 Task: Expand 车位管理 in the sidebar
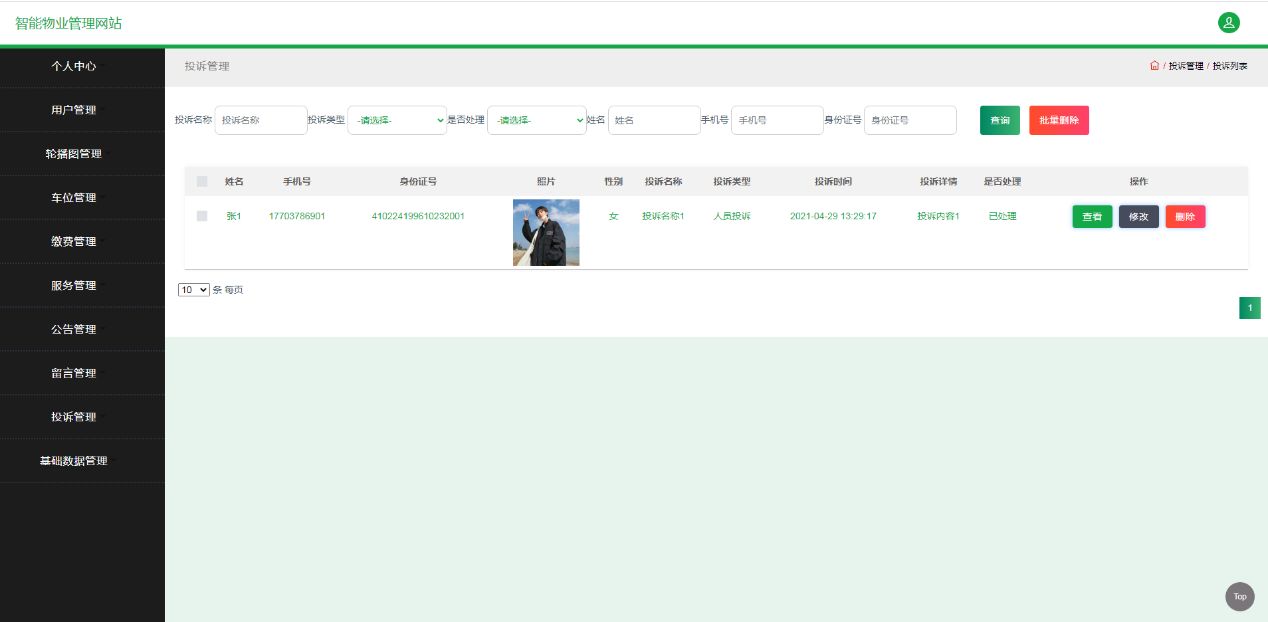point(82,198)
